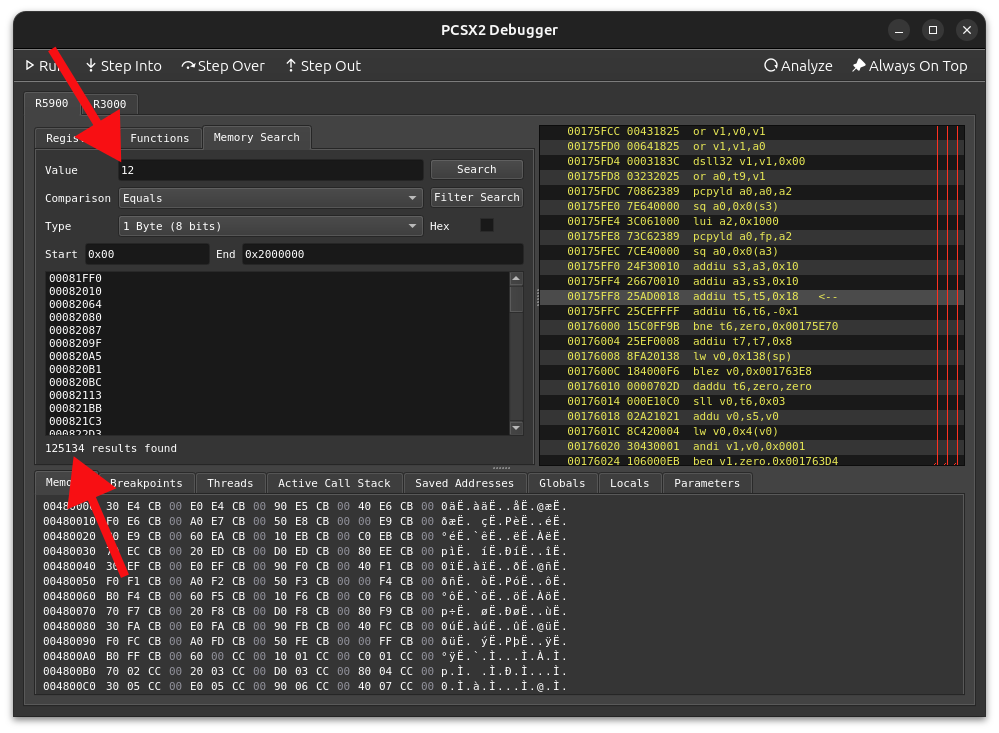Image resolution: width=999 pixels, height=733 pixels.
Task: Focus the Start address field
Action: click(147, 254)
